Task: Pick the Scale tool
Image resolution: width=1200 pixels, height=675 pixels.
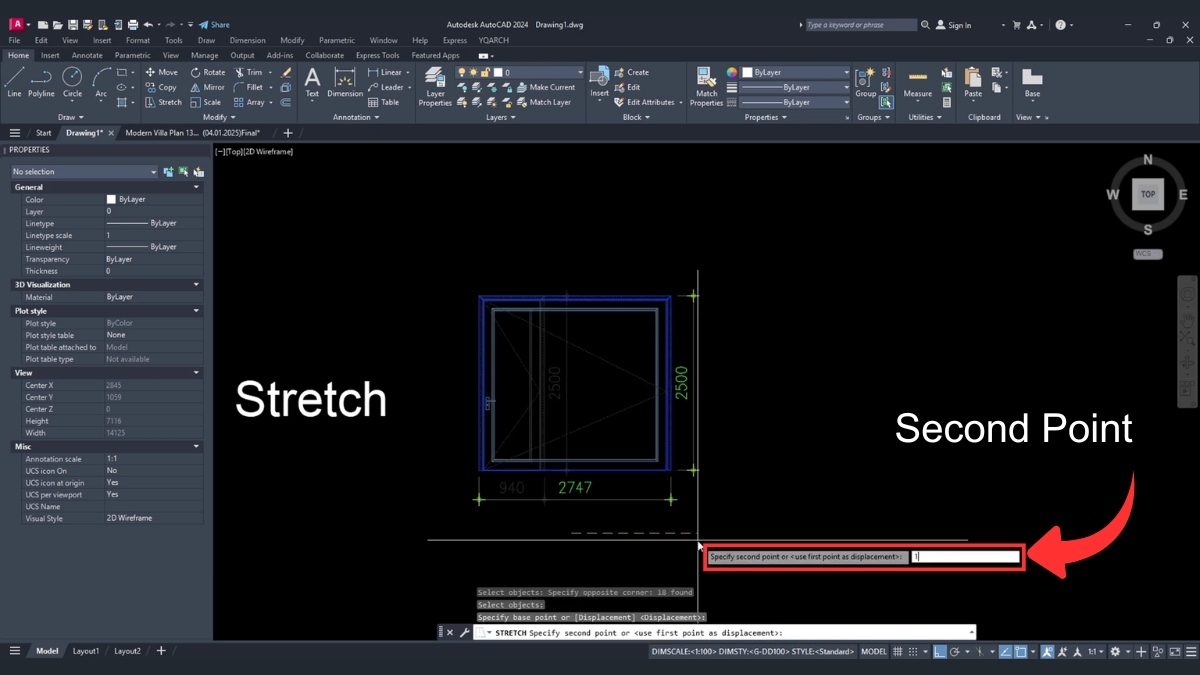Action: (x=205, y=102)
